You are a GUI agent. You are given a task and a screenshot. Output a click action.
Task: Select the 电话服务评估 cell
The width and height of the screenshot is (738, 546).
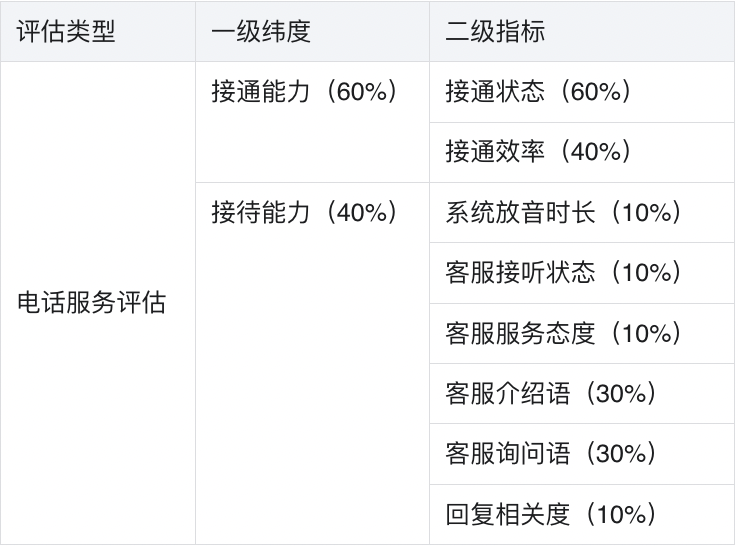tap(92, 303)
